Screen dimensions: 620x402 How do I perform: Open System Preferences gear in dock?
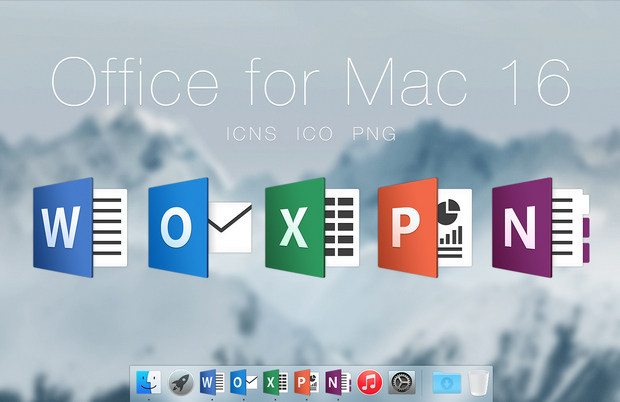click(401, 382)
